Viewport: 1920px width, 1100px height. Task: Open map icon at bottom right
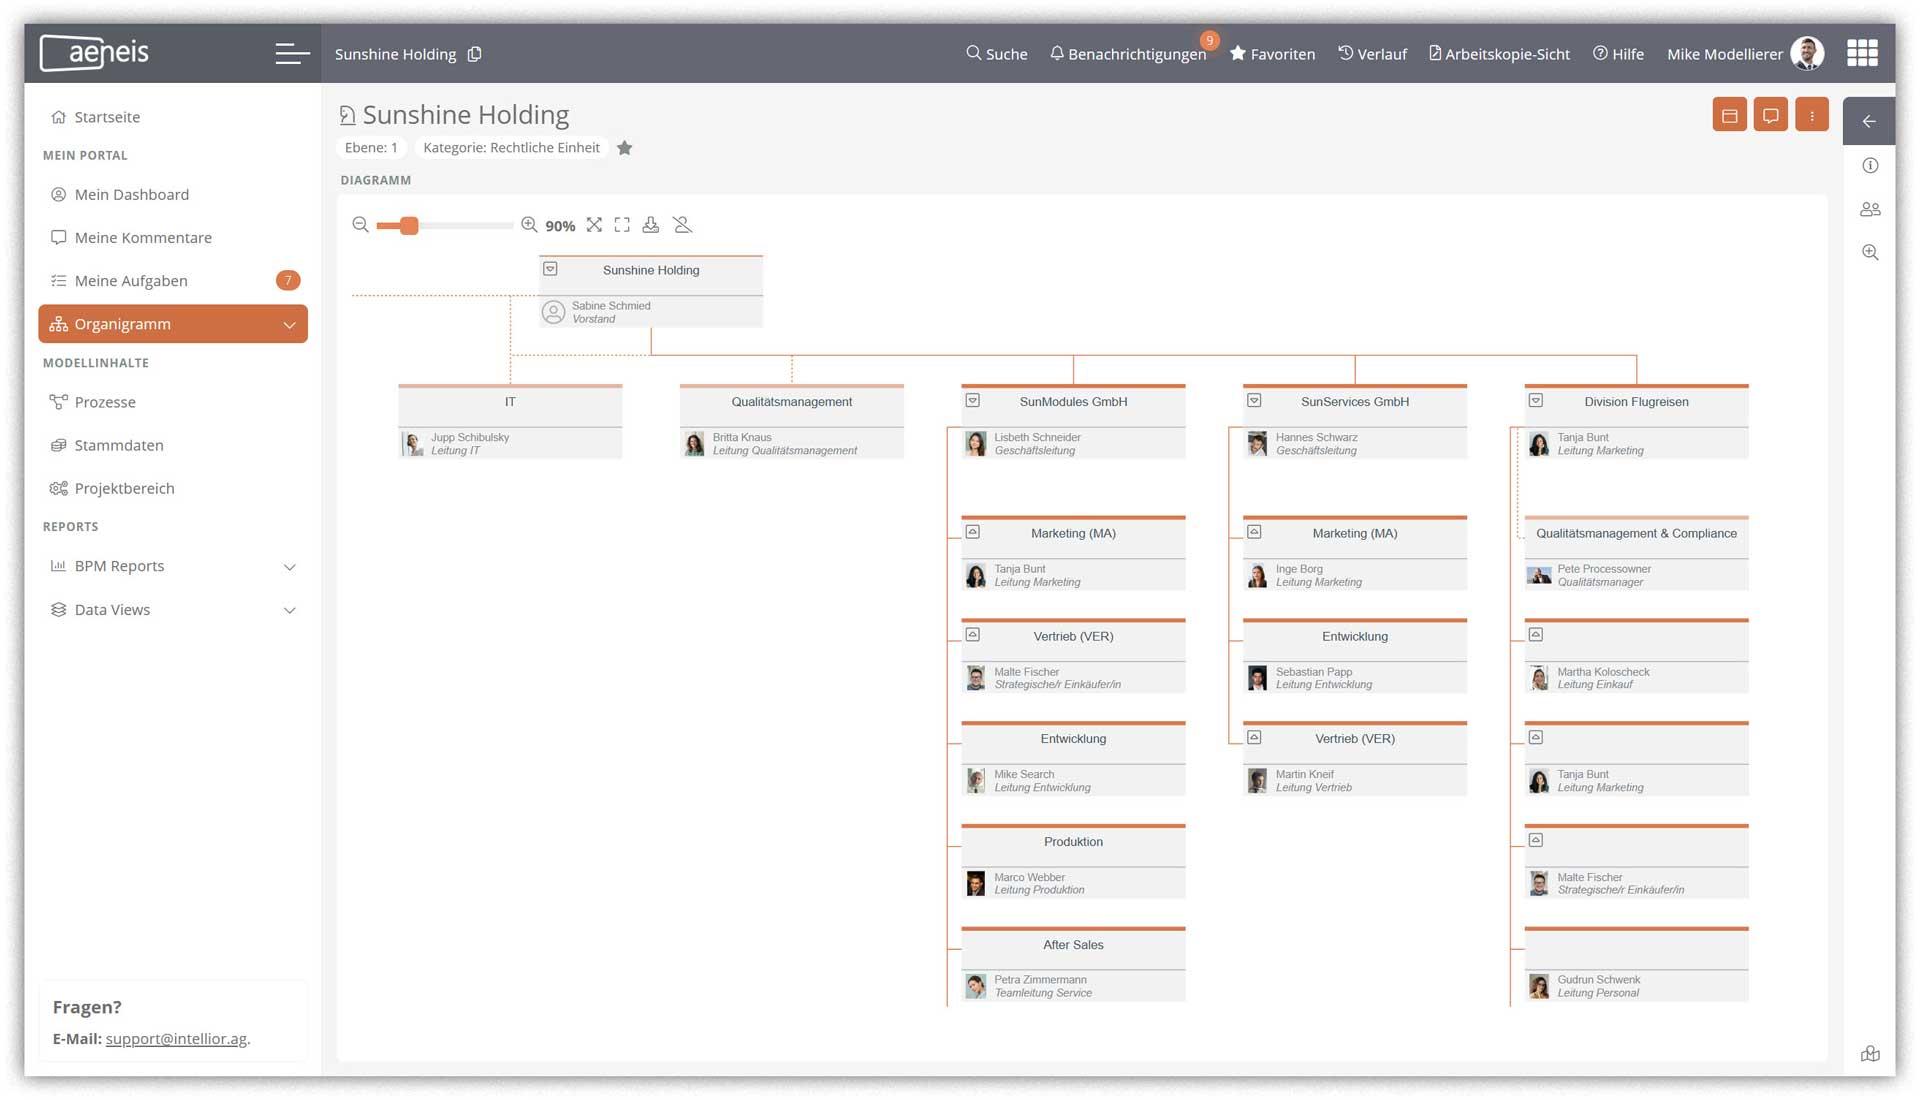pos(1870,1053)
